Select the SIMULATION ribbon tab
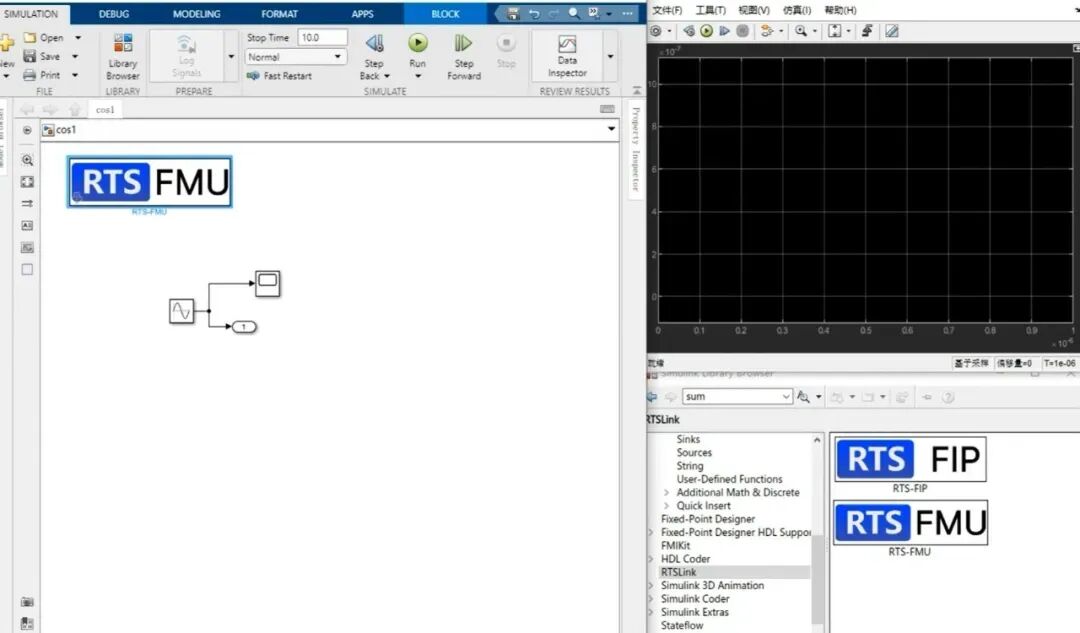 point(31,14)
